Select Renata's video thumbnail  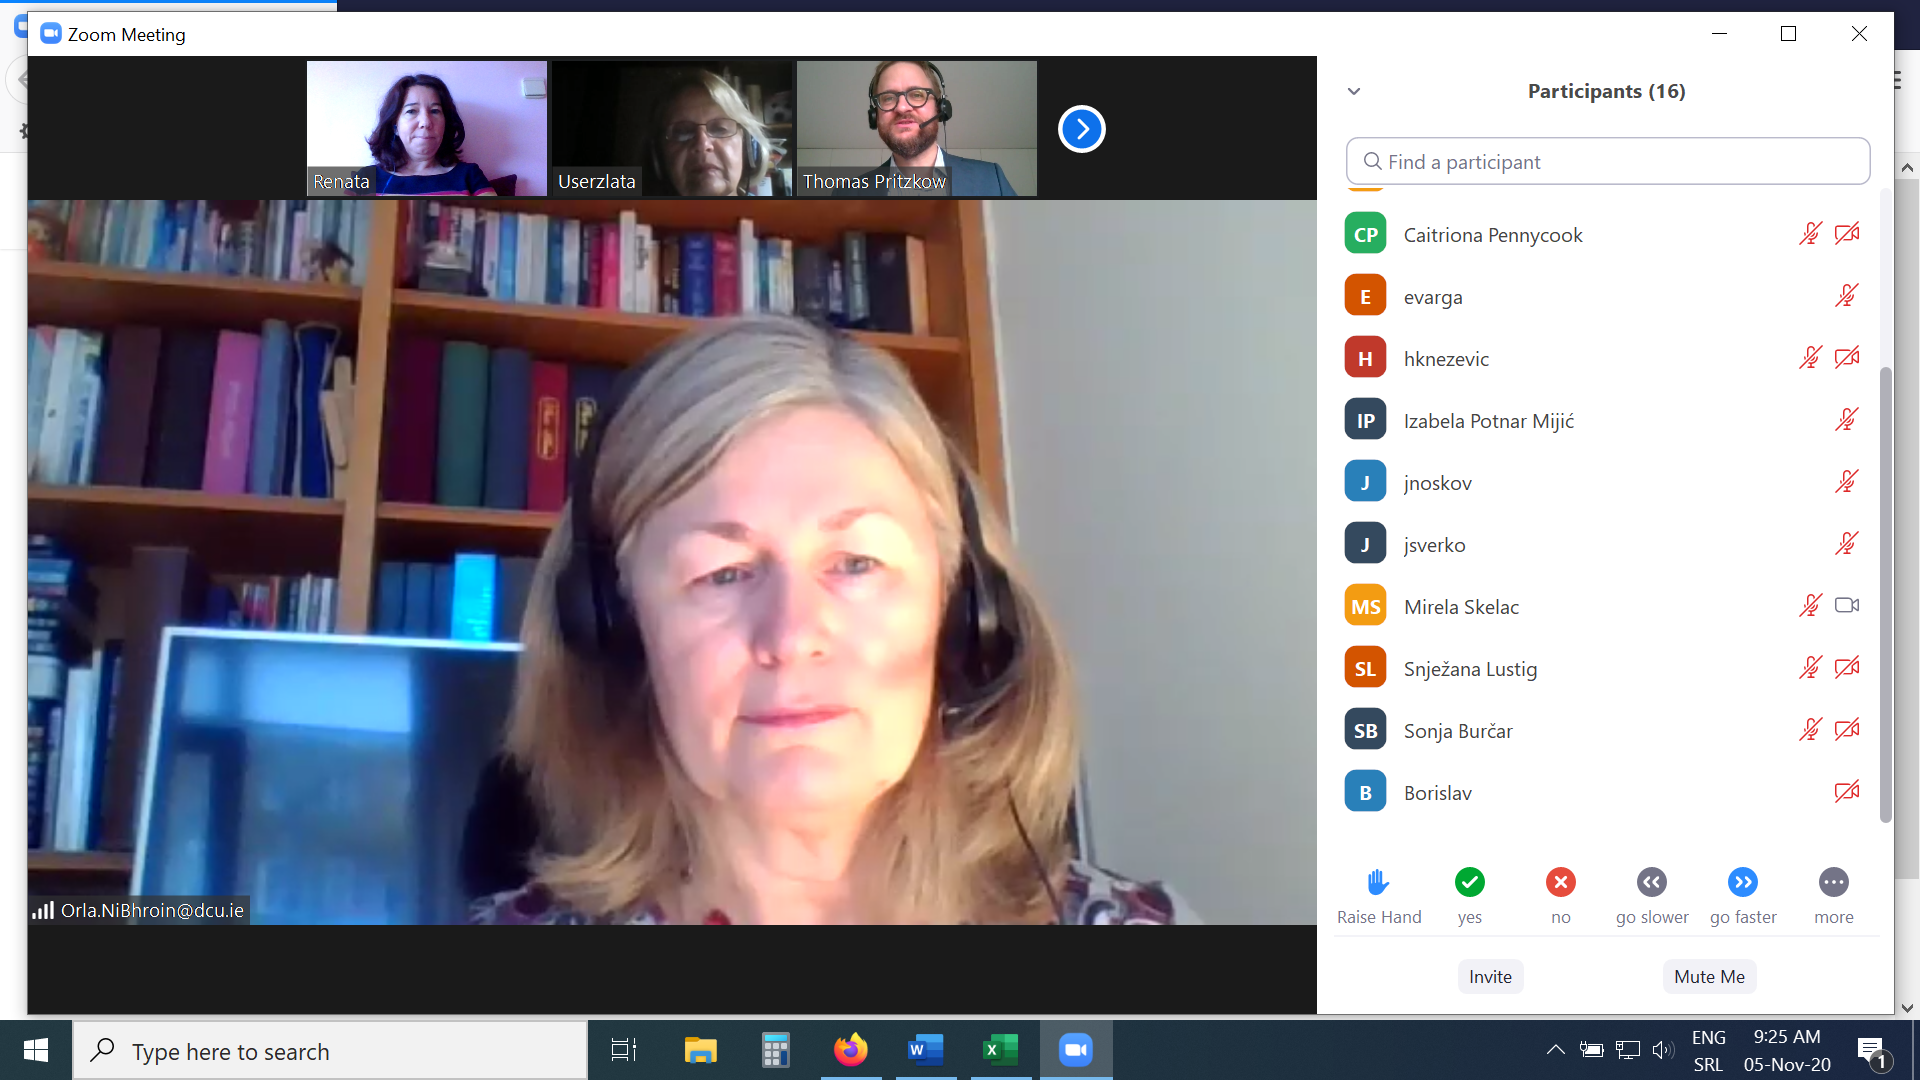427,128
